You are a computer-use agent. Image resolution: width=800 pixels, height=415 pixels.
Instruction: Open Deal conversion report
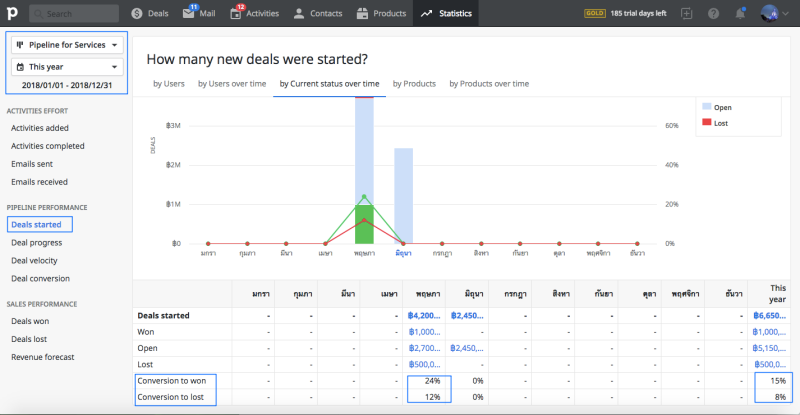point(41,279)
